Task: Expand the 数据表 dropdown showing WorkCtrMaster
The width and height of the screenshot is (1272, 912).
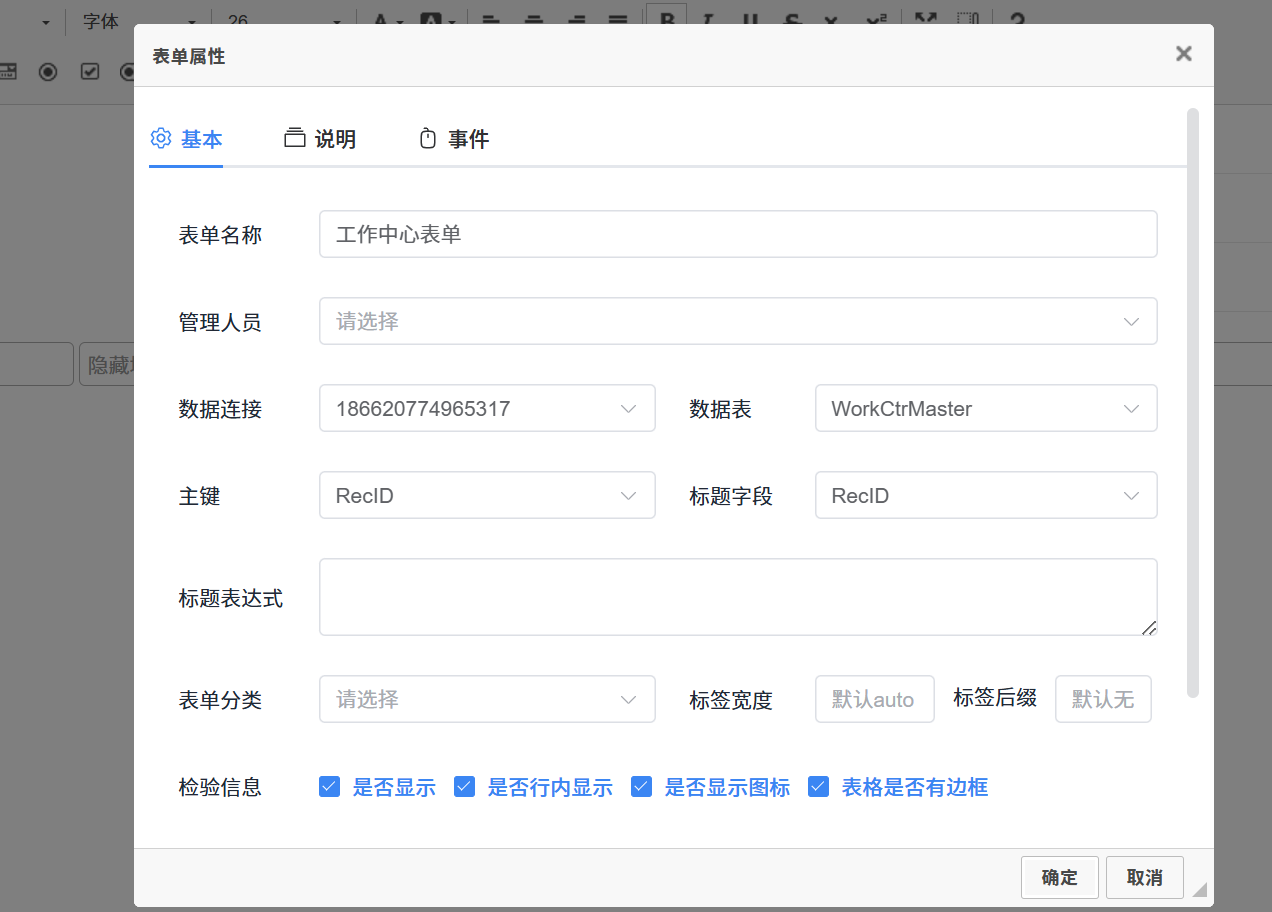Action: coord(986,408)
